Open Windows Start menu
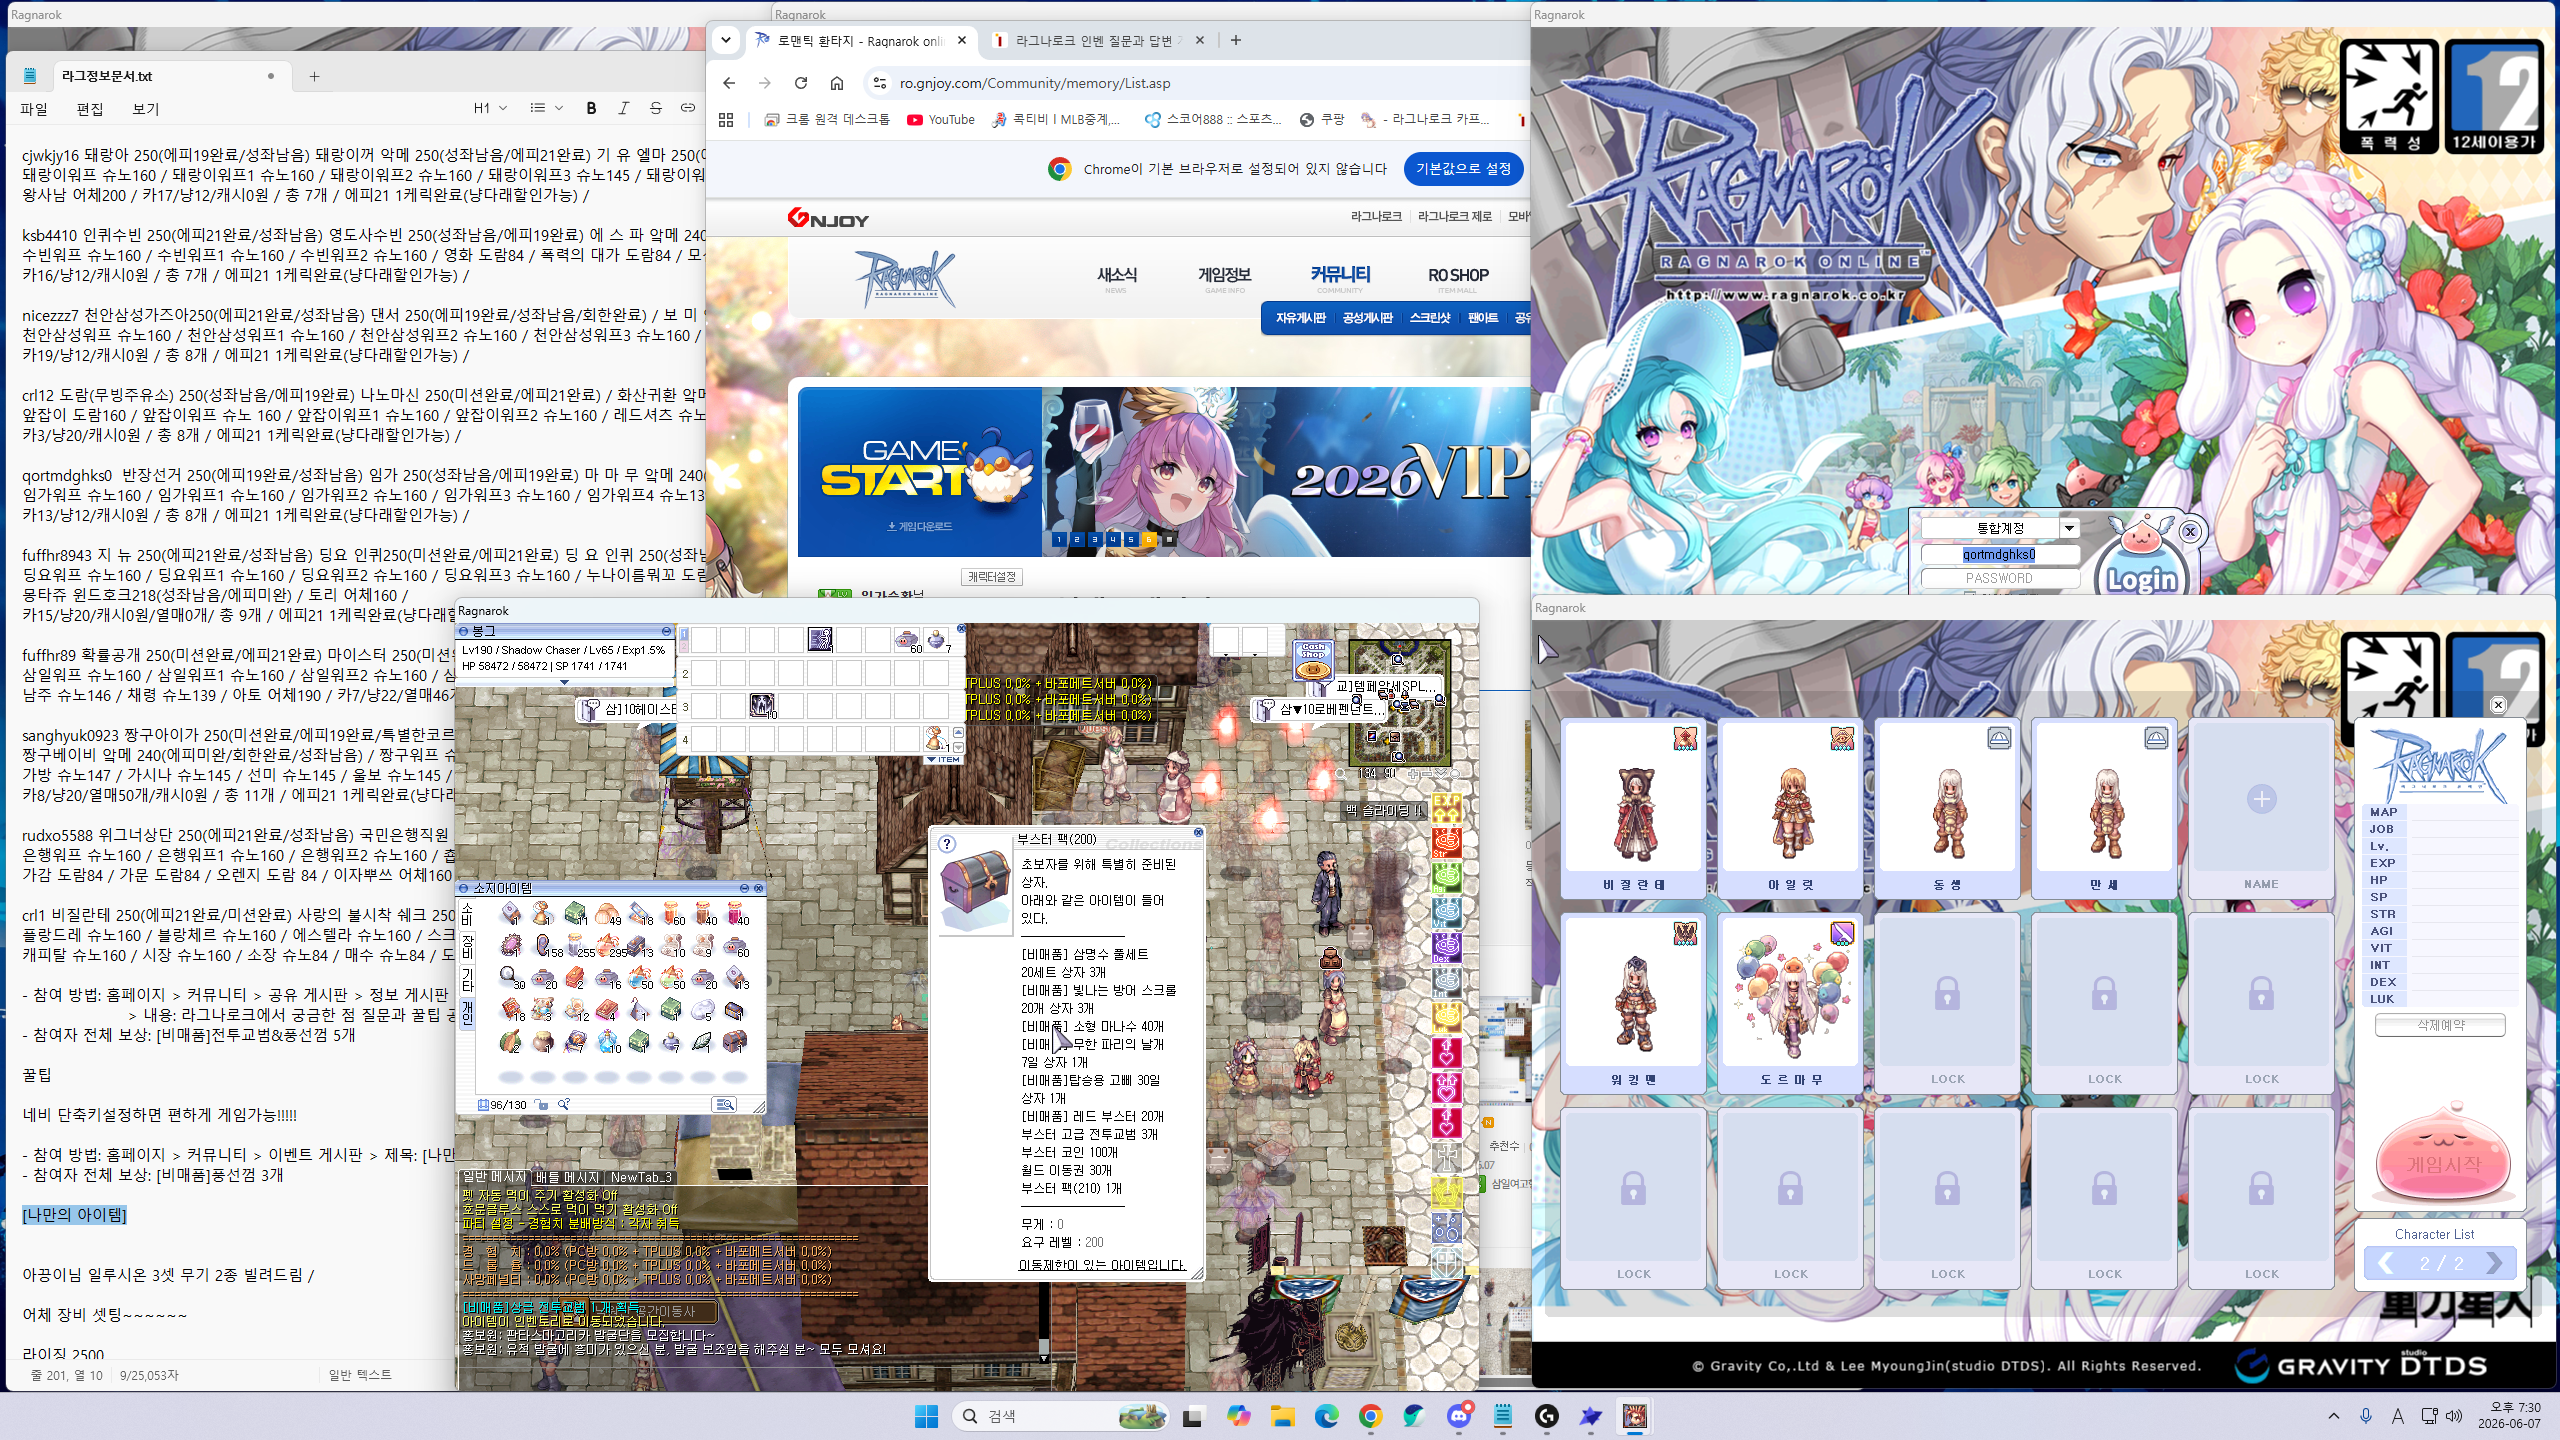Screen dimensions: 2560x1440 pyautogui.click(x=926, y=1416)
